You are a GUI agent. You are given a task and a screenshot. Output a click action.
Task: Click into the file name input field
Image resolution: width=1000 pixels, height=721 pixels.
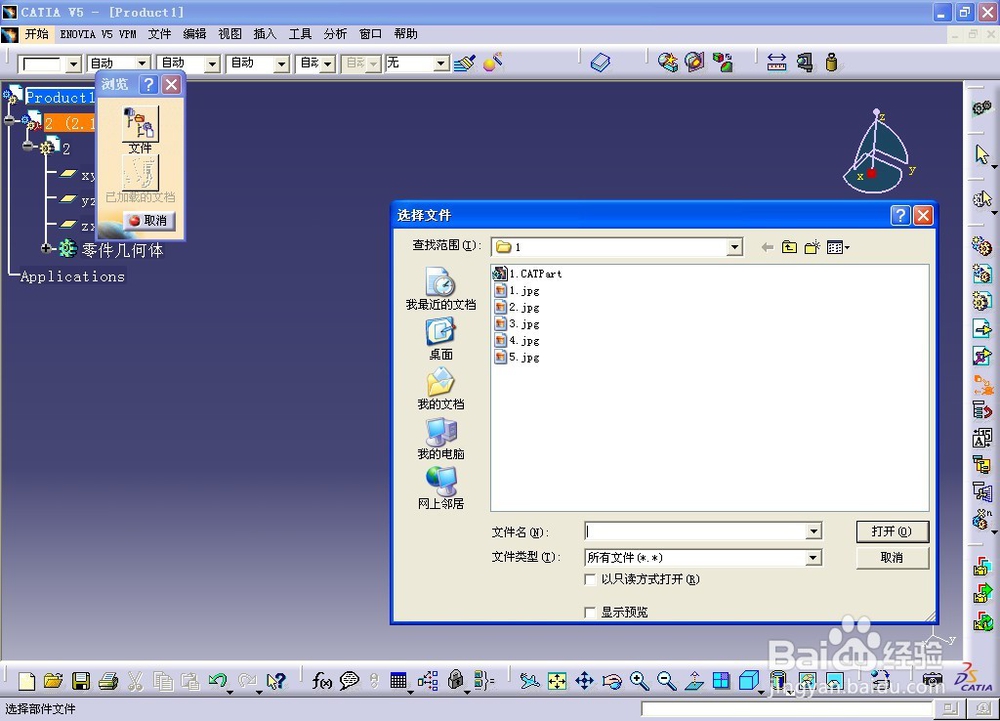pos(696,531)
